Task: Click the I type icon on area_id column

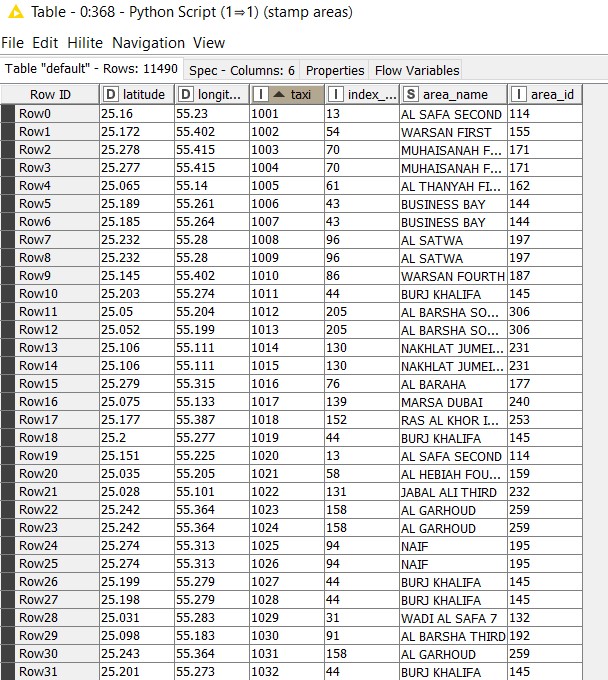Action: (519, 94)
